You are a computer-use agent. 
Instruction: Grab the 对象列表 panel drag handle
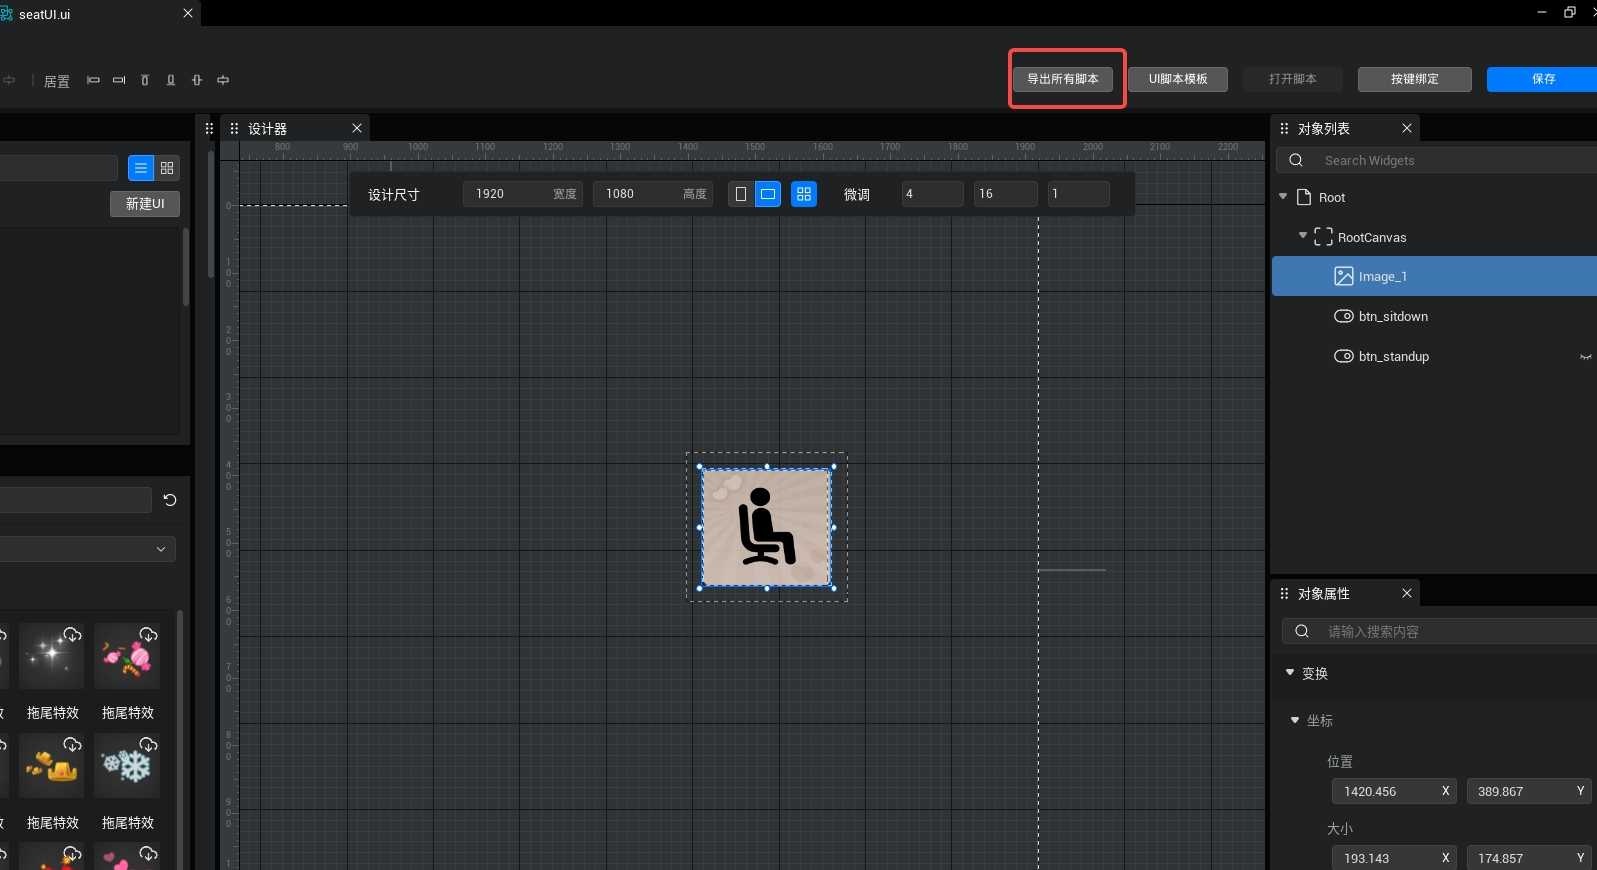tap(1284, 128)
